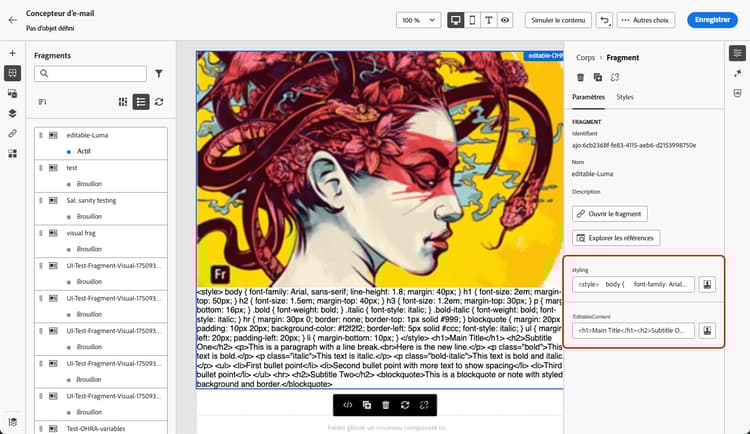This screenshot has height=434, width=750.
Task: Click the bottom-most icon in the left rail
Action: coord(12,422)
